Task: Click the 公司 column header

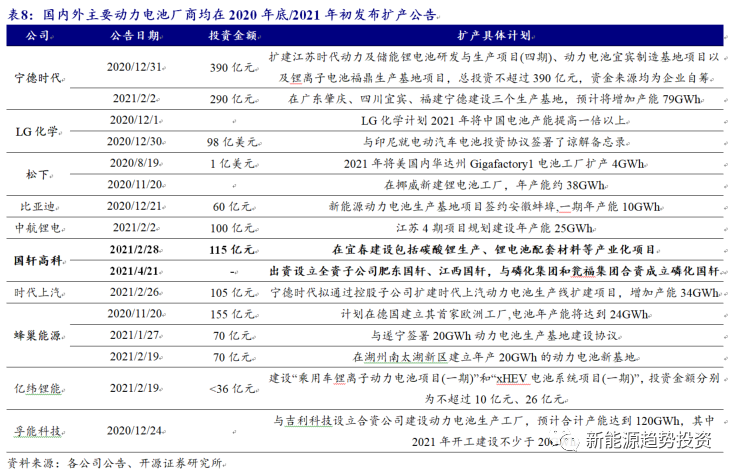Action: click(x=38, y=36)
